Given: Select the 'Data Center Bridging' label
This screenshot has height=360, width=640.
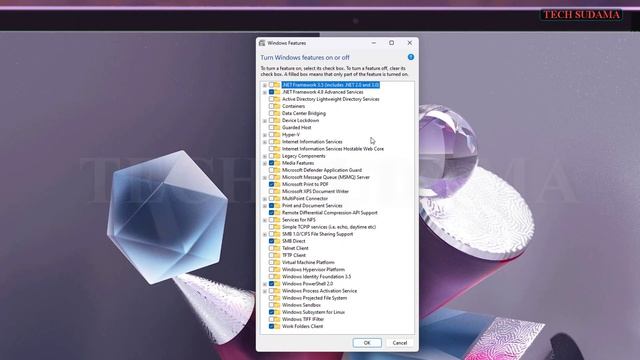Looking at the screenshot, I should point(304,113).
